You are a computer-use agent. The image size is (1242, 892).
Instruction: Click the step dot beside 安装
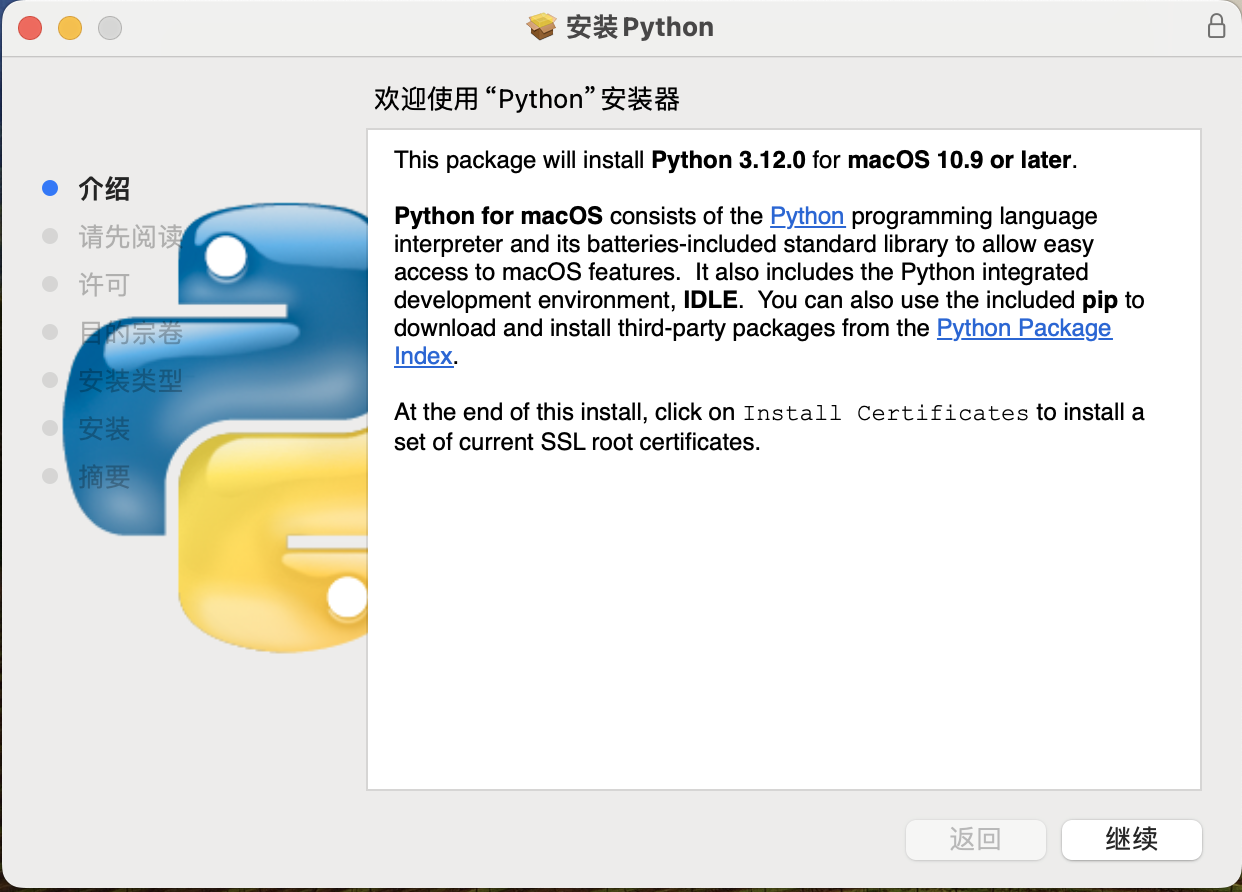[50, 428]
